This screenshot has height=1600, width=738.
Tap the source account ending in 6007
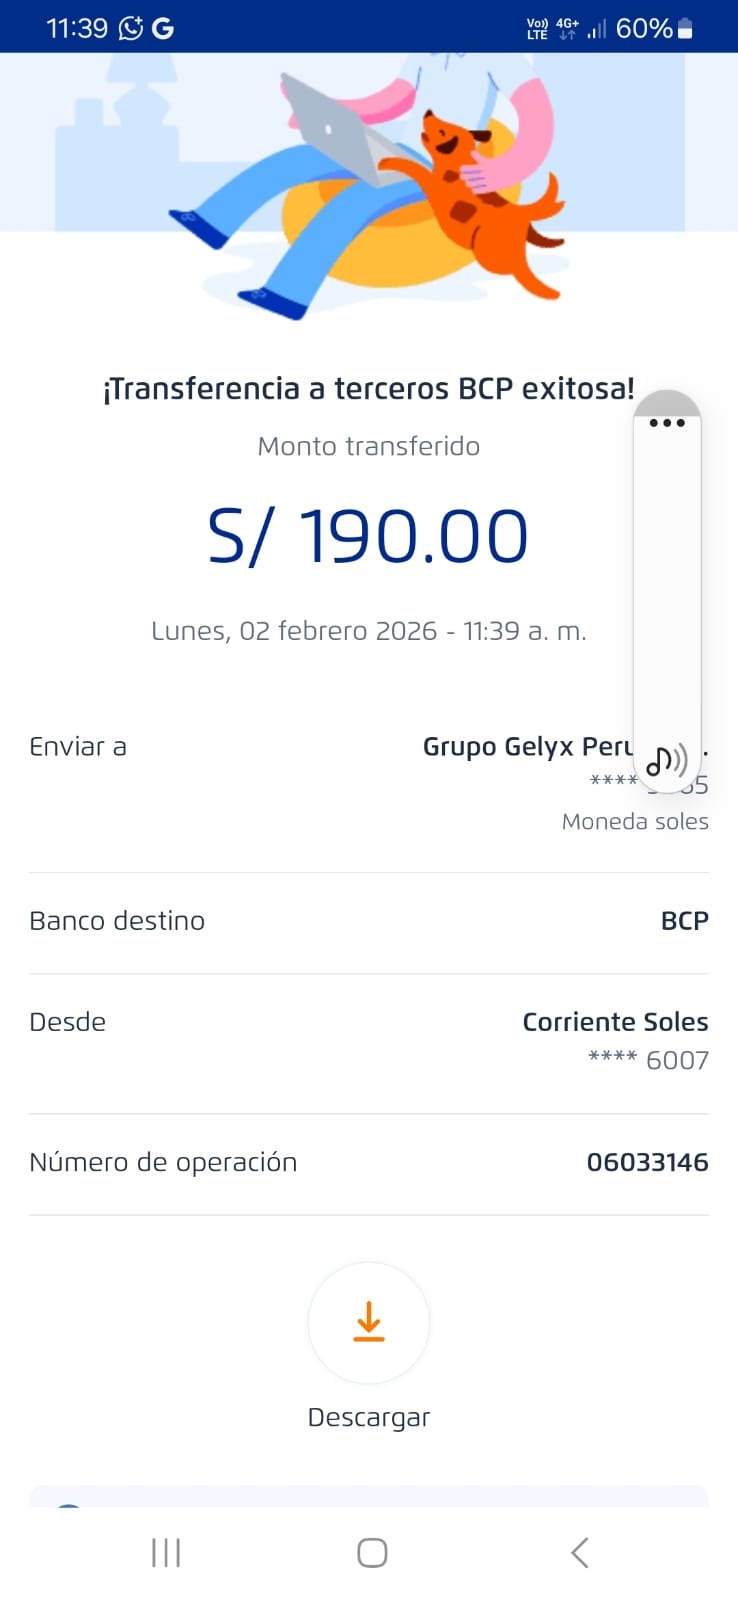[648, 1060]
